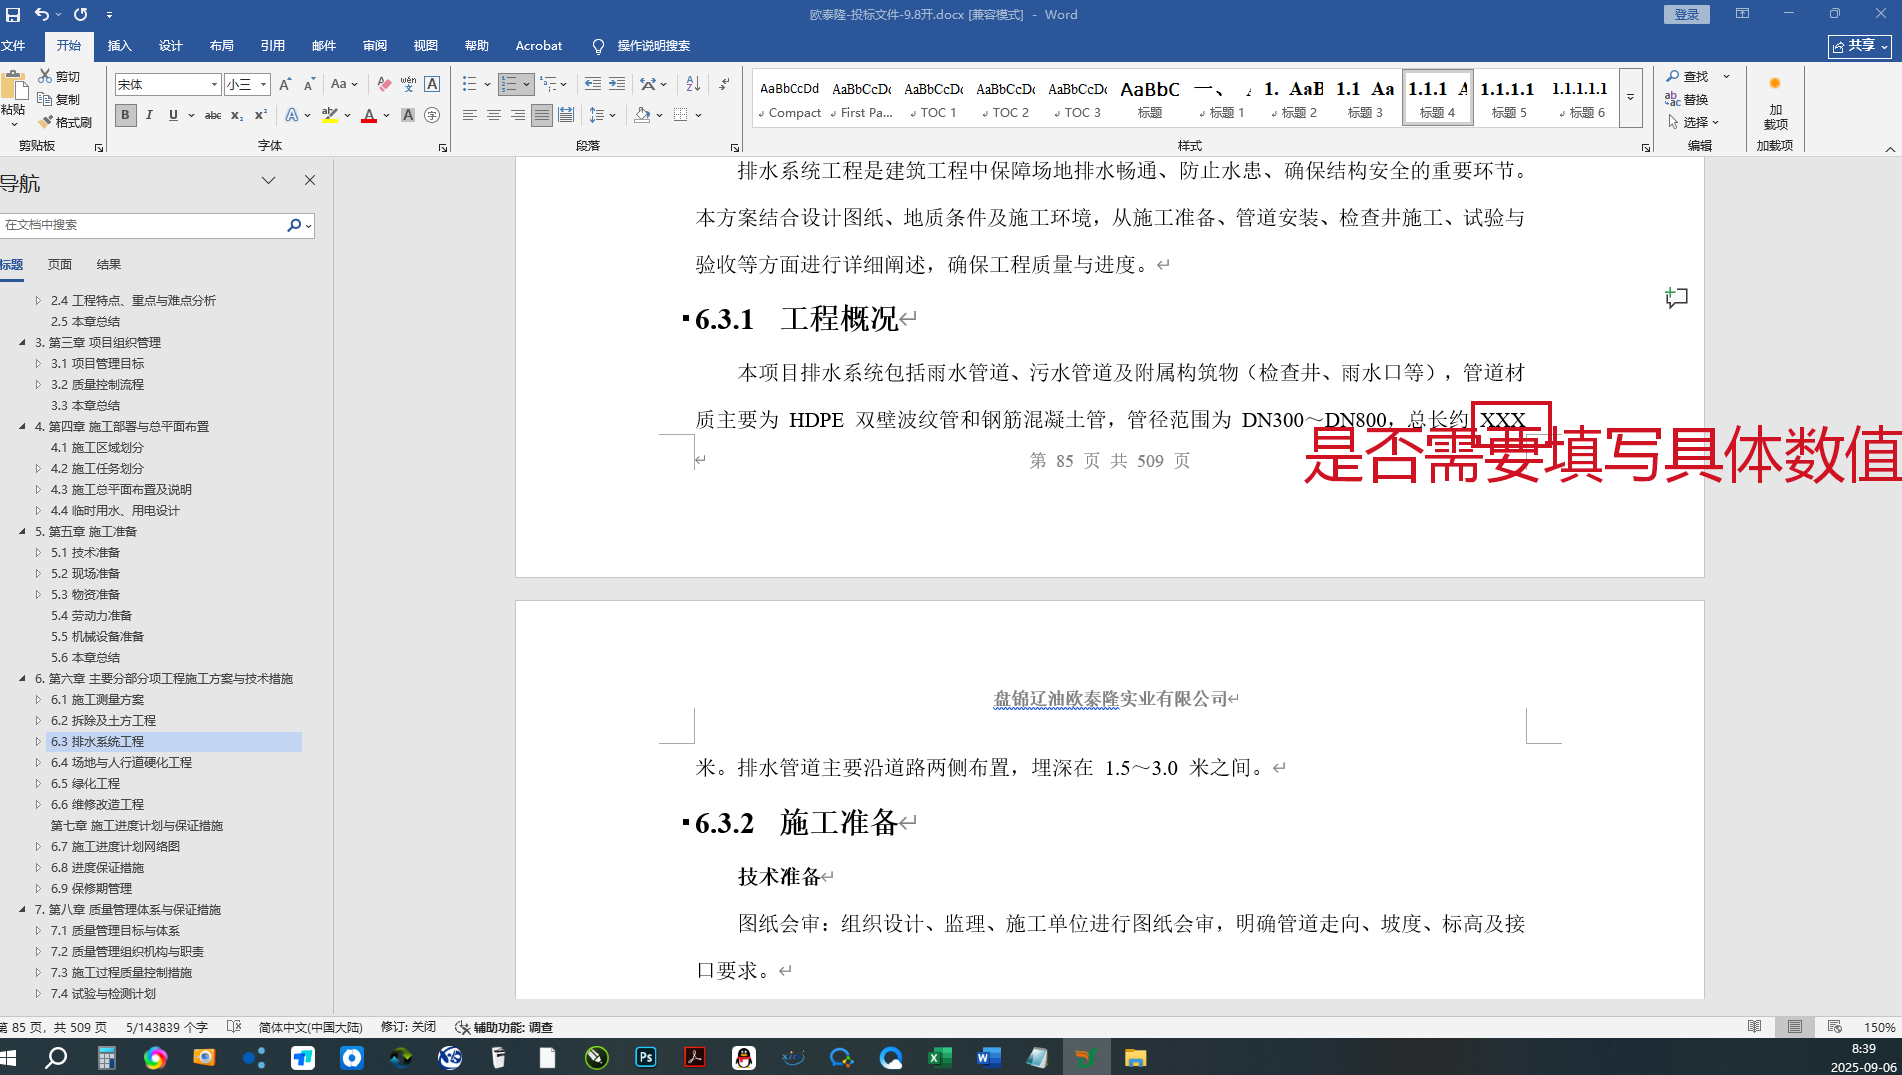Click the Sign in (登录) button
This screenshot has height=1075, width=1902.
(1687, 14)
